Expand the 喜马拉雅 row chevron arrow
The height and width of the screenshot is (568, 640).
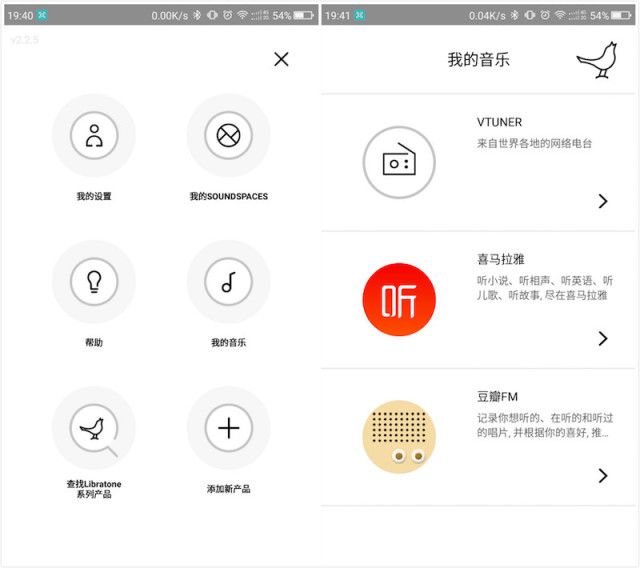tap(603, 338)
